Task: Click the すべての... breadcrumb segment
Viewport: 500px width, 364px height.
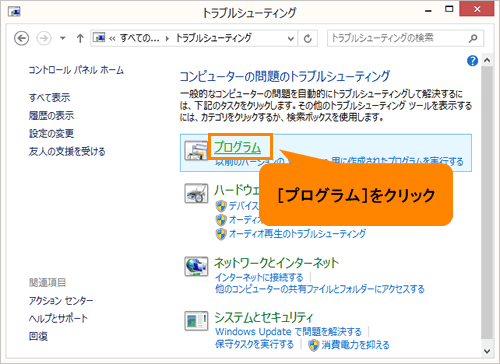Action: tap(140, 38)
